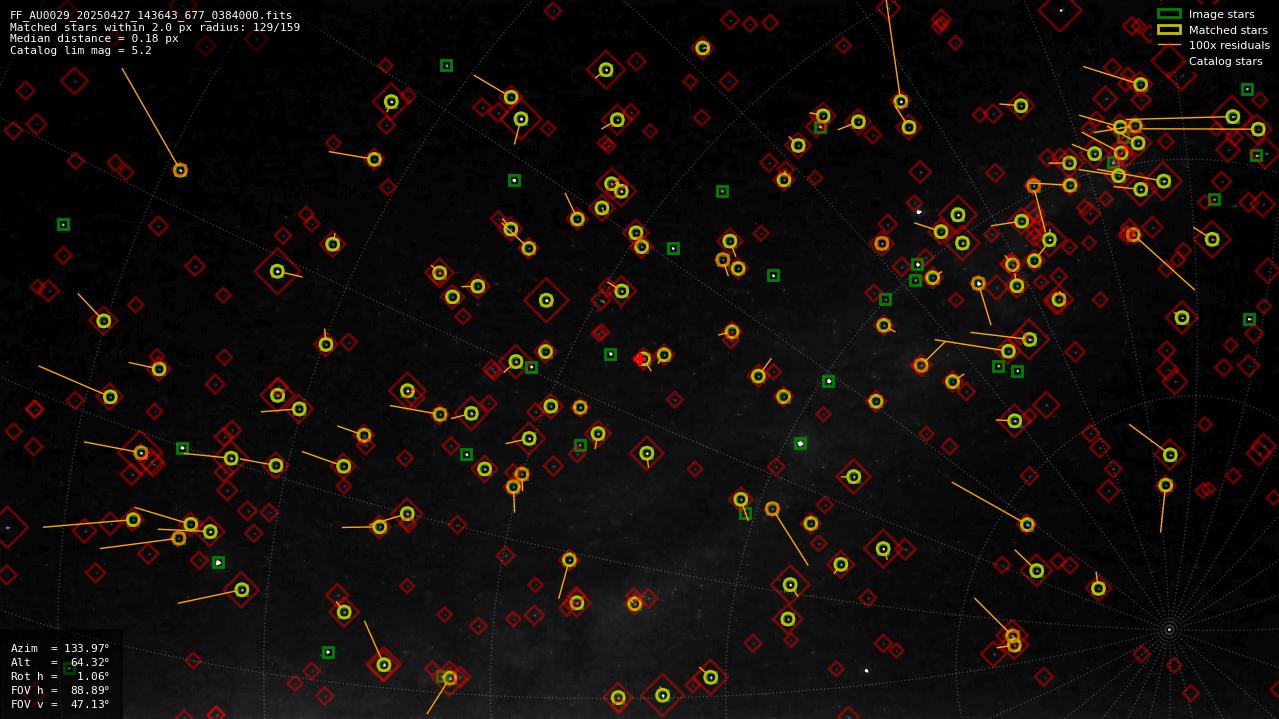This screenshot has width=1279, height=719.
Task: Click the FOV v = 47.13° readout
Action: (60, 704)
